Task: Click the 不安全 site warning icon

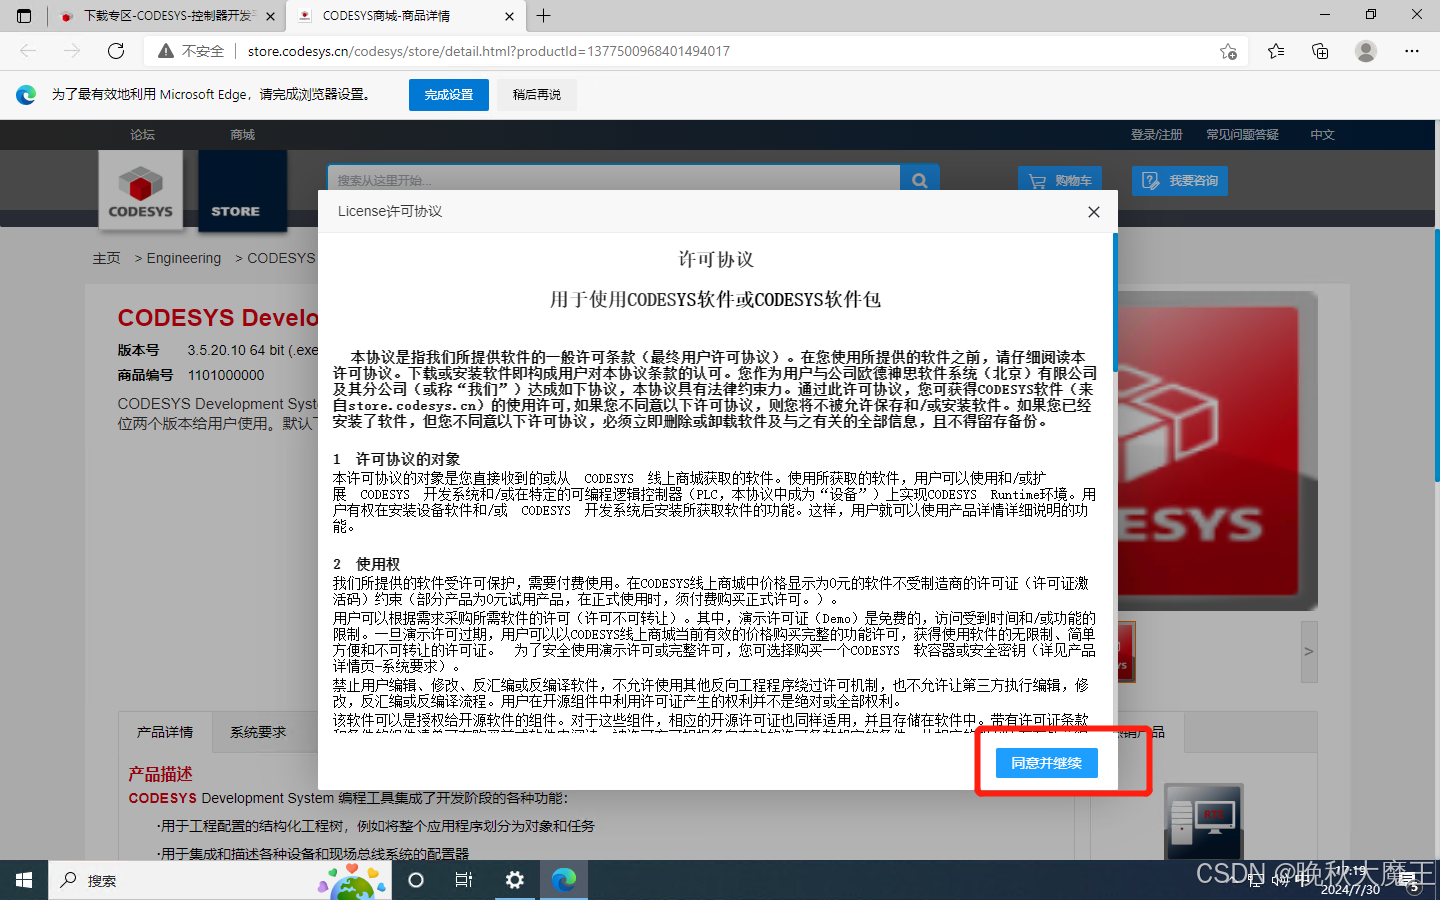Action: [x=166, y=51]
